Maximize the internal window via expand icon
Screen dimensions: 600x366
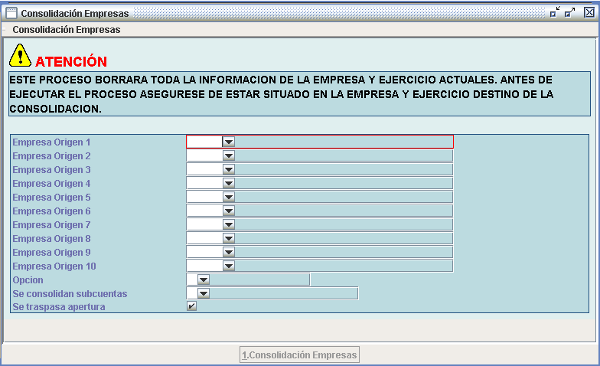point(570,13)
